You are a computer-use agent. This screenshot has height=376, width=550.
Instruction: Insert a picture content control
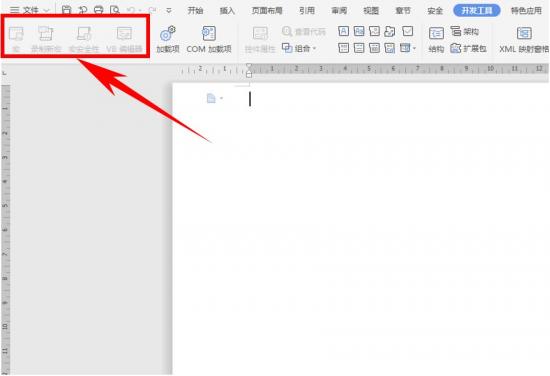pos(374,31)
